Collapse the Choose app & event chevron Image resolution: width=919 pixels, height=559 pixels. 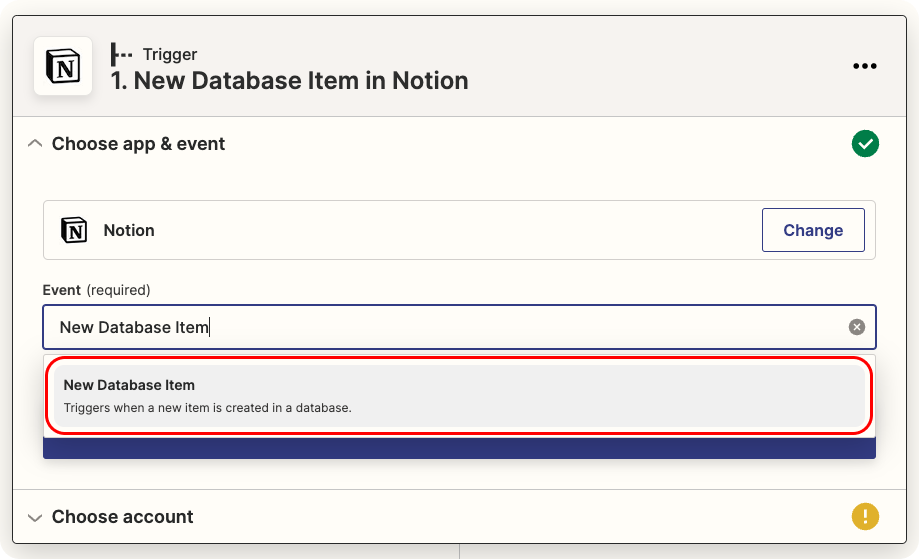click(35, 144)
